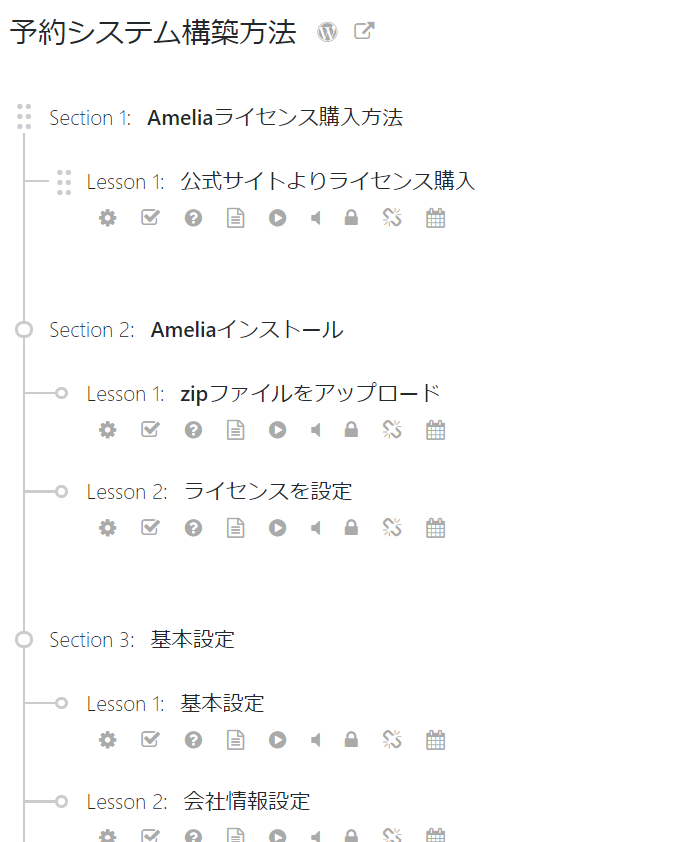Click help icon under zipファイルをアップロード lesson
This screenshot has height=842, width=683.
point(193,430)
